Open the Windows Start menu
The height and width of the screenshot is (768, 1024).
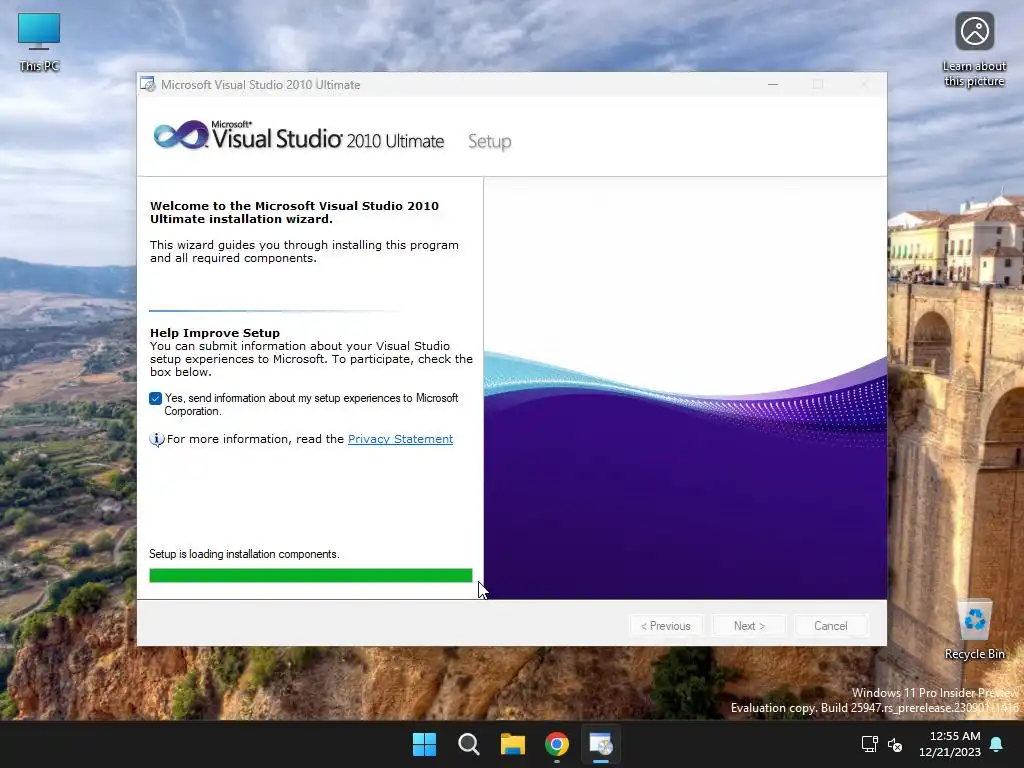tap(424, 744)
